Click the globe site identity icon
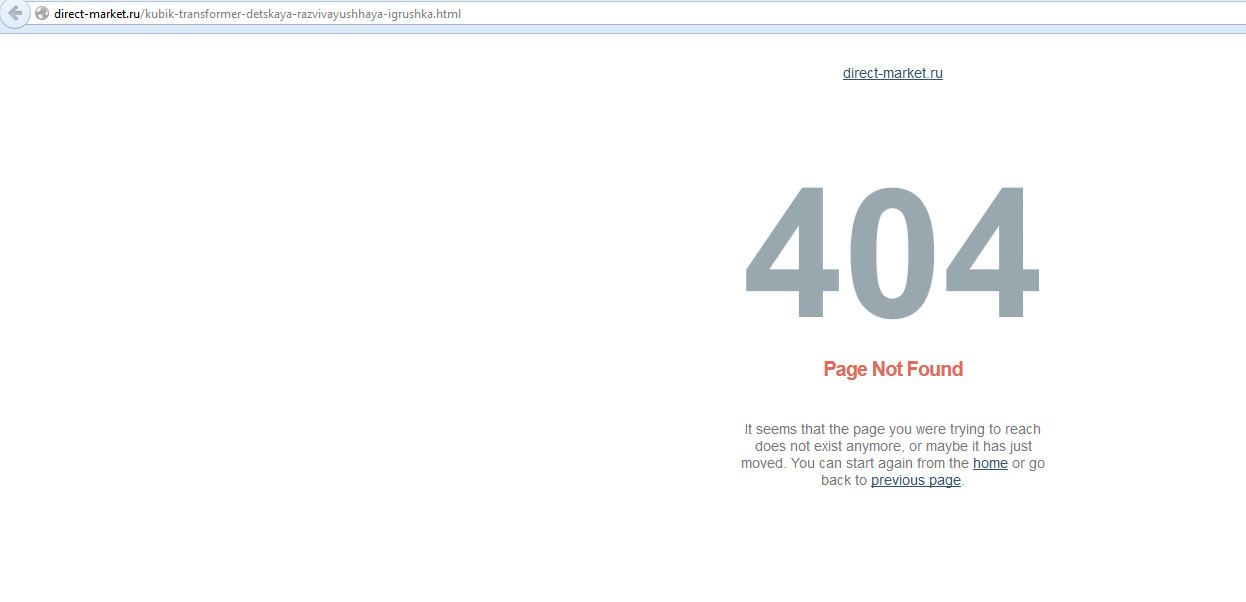The width and height of the screenshot is (1246, 602). (42, 14)
